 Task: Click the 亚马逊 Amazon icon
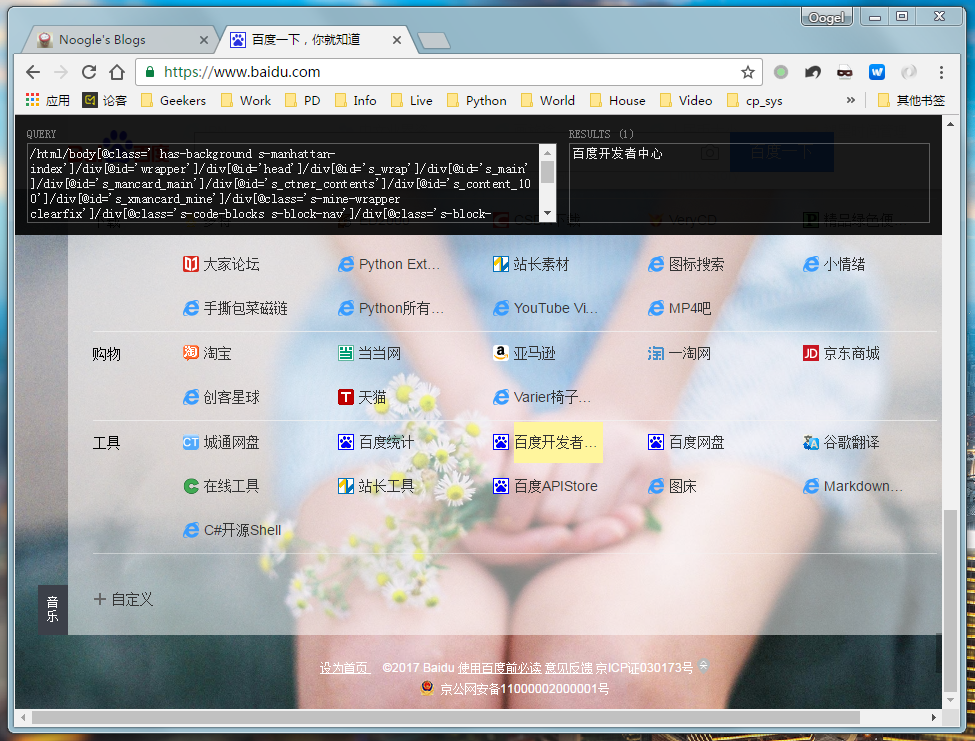500,352
